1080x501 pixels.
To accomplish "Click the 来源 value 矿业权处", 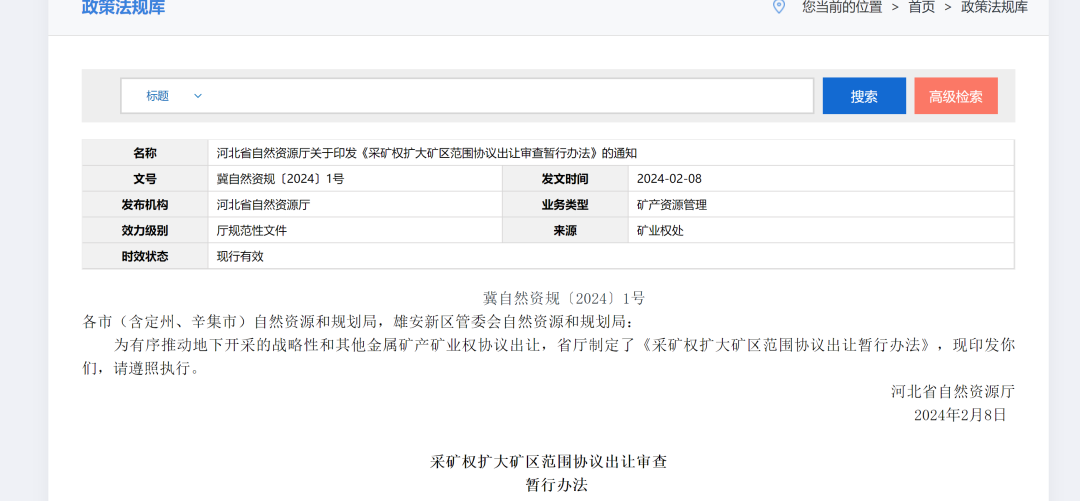I will (660, 231).
